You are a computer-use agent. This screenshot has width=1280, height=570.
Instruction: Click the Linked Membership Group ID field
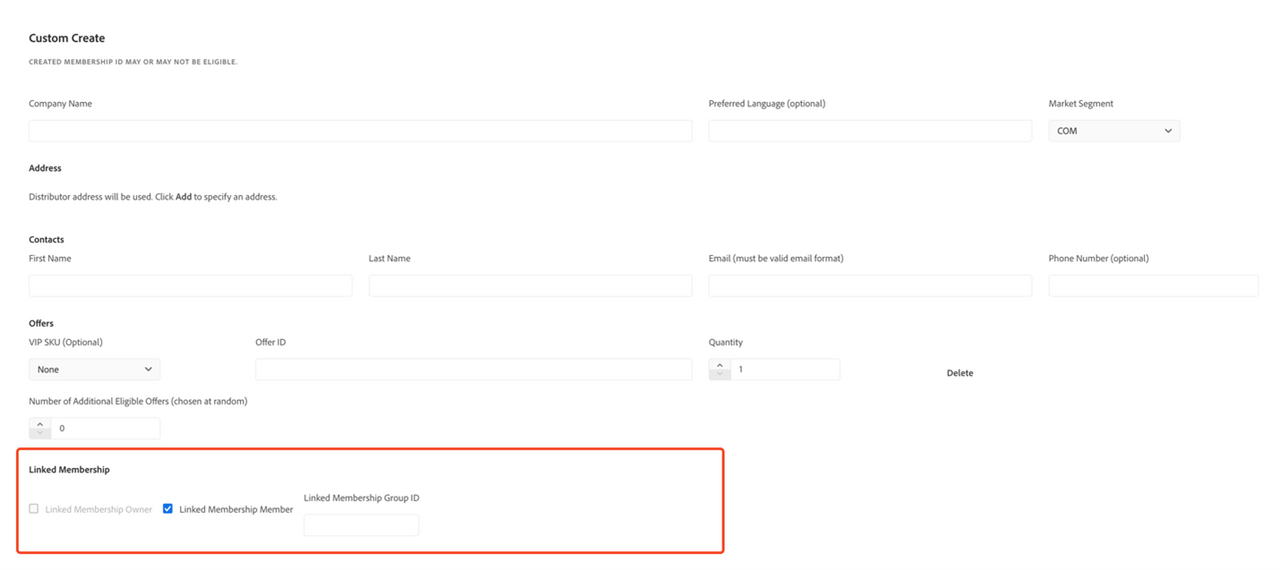tap(361, 525)
